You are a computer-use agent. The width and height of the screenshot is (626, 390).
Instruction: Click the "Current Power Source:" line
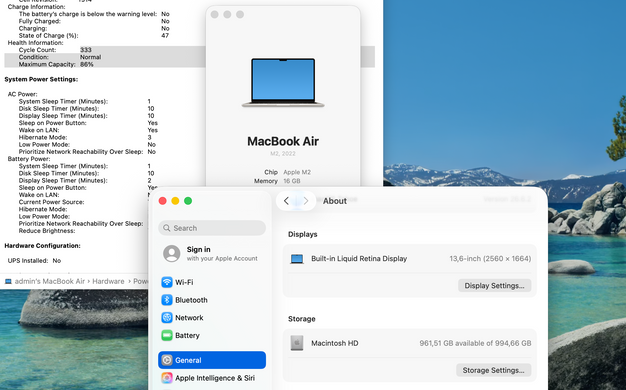point(52,202)
